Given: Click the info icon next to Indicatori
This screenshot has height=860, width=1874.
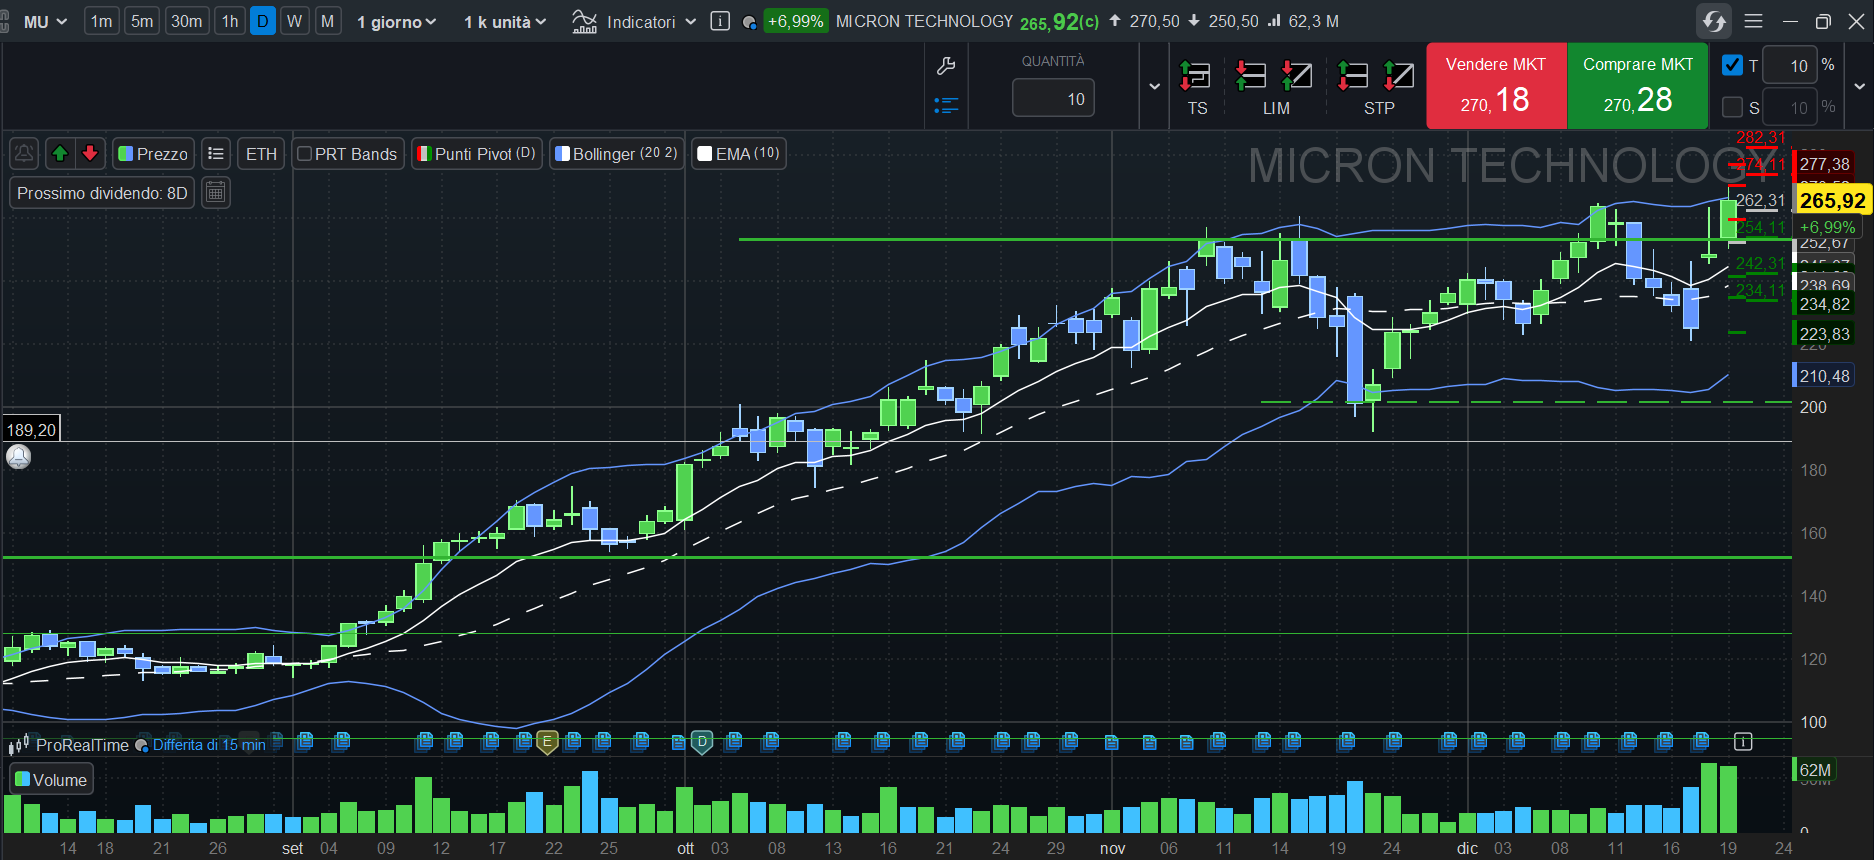Looking at the screenshot, I should pos(720,21).
